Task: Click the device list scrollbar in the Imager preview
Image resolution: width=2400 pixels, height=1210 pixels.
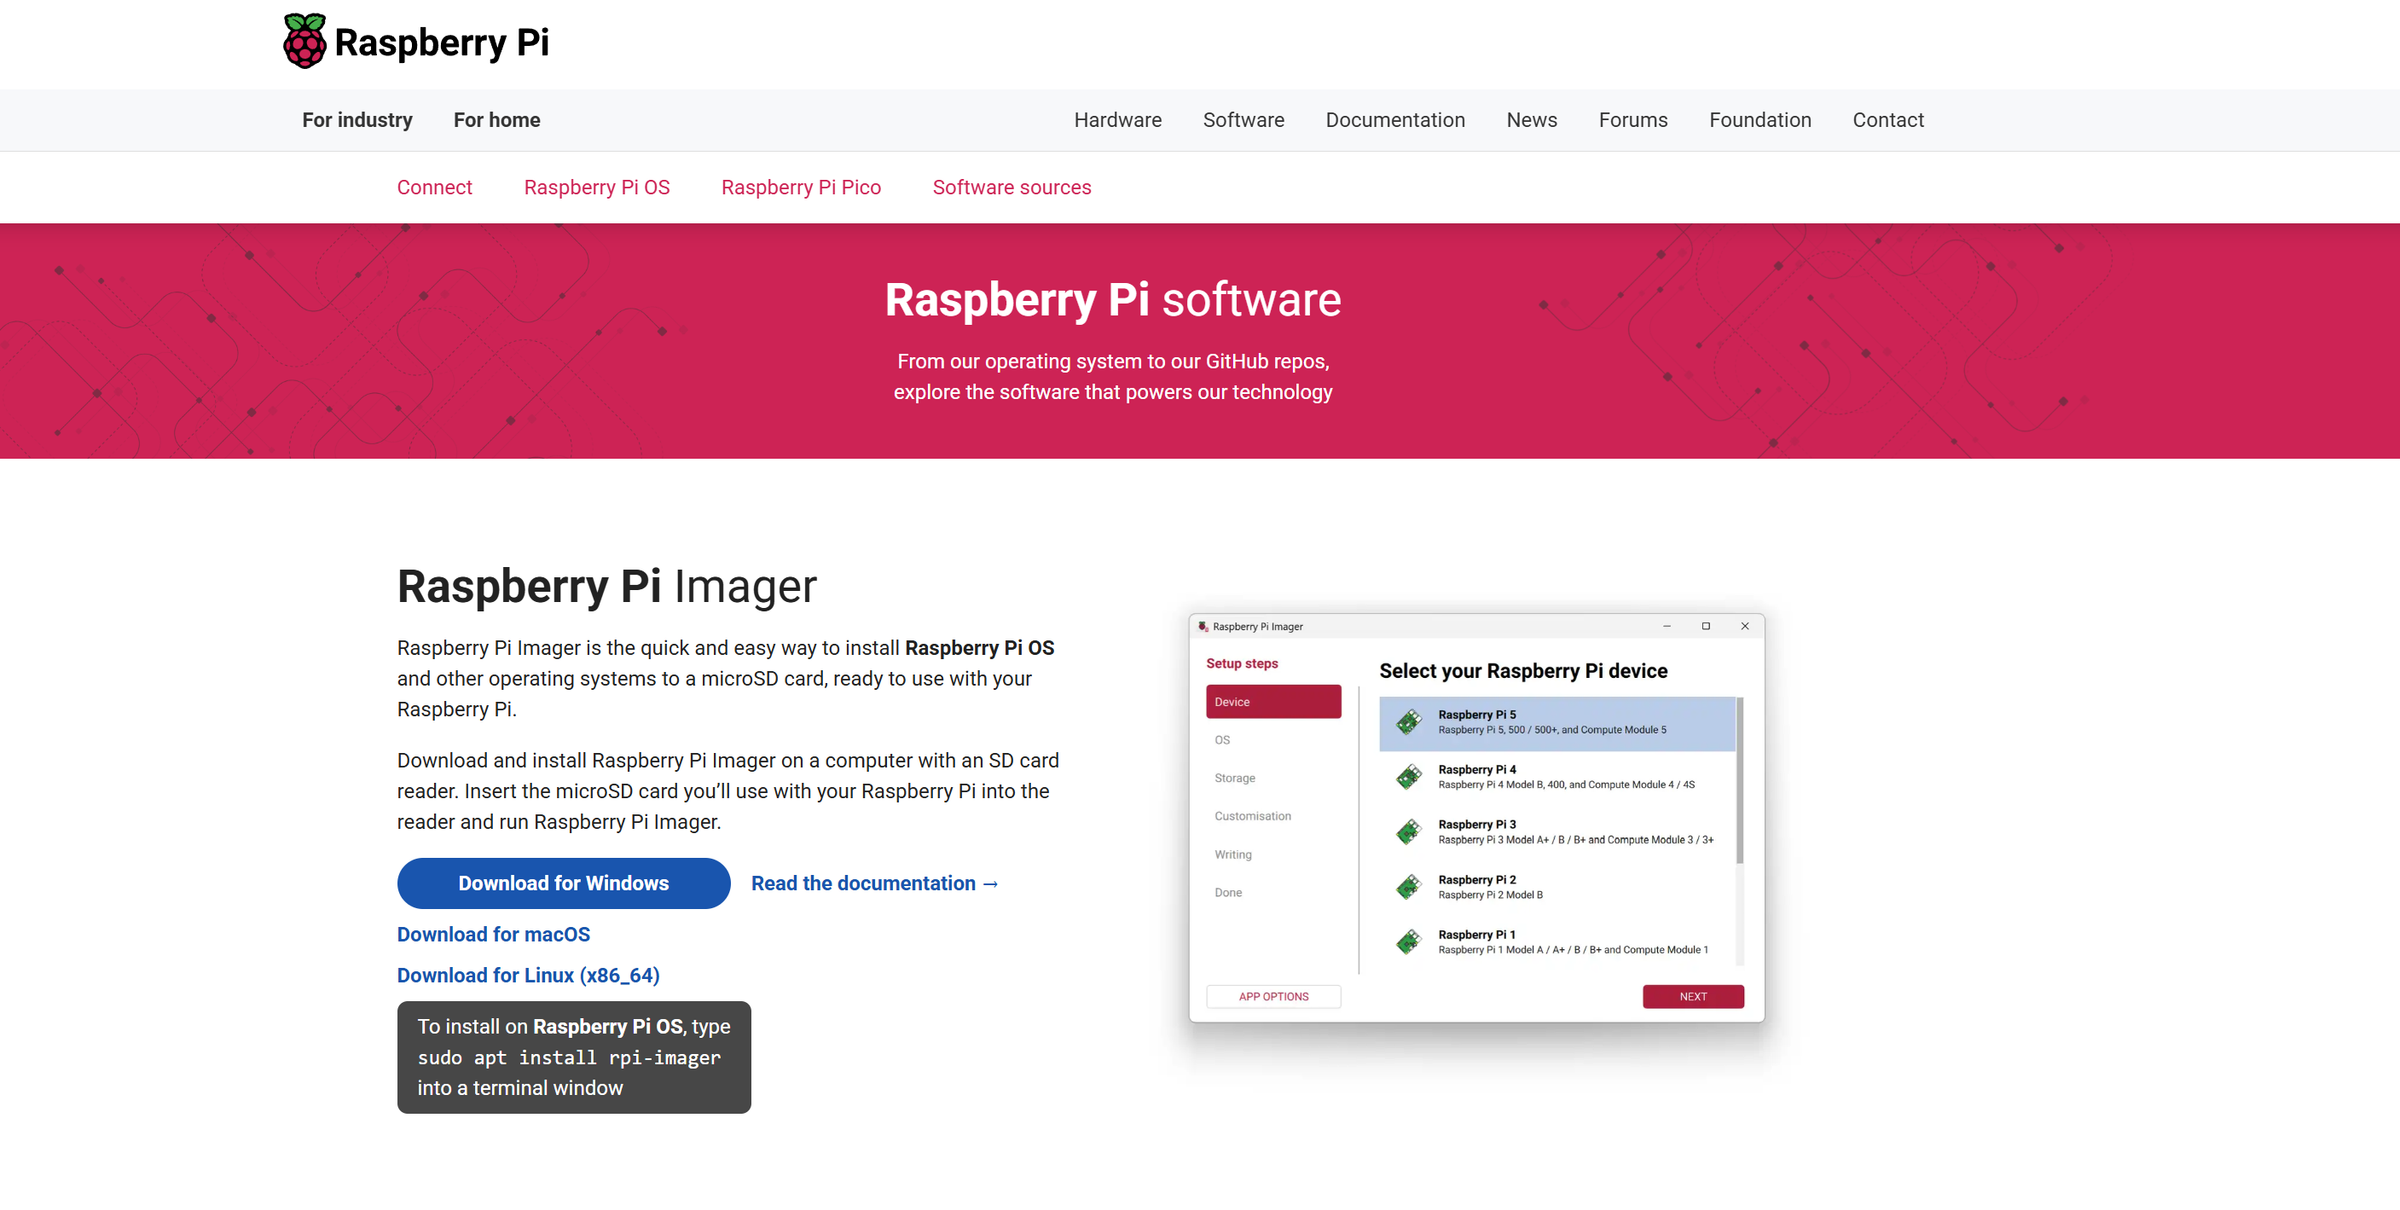Action: point(1740,780)
